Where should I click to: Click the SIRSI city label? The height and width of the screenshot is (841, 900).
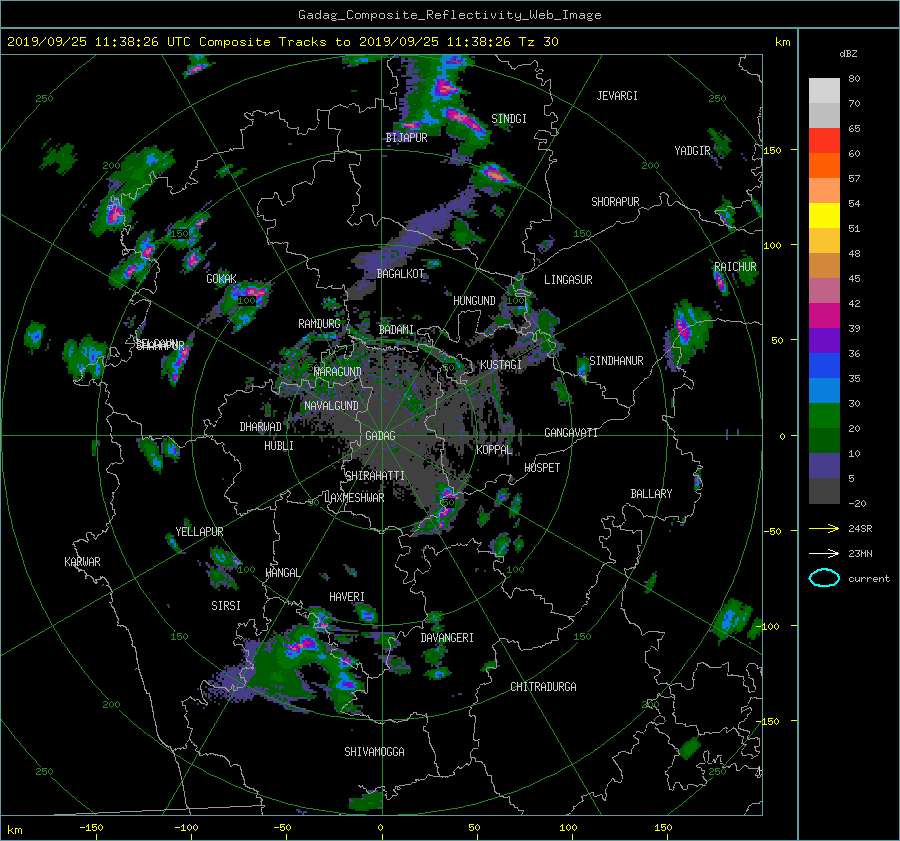[226, 606]
